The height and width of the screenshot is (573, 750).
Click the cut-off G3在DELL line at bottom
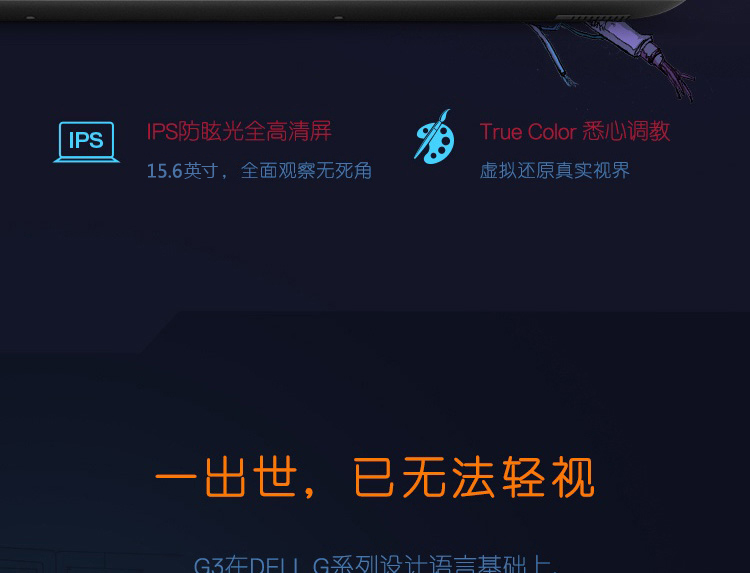[375, 564]
